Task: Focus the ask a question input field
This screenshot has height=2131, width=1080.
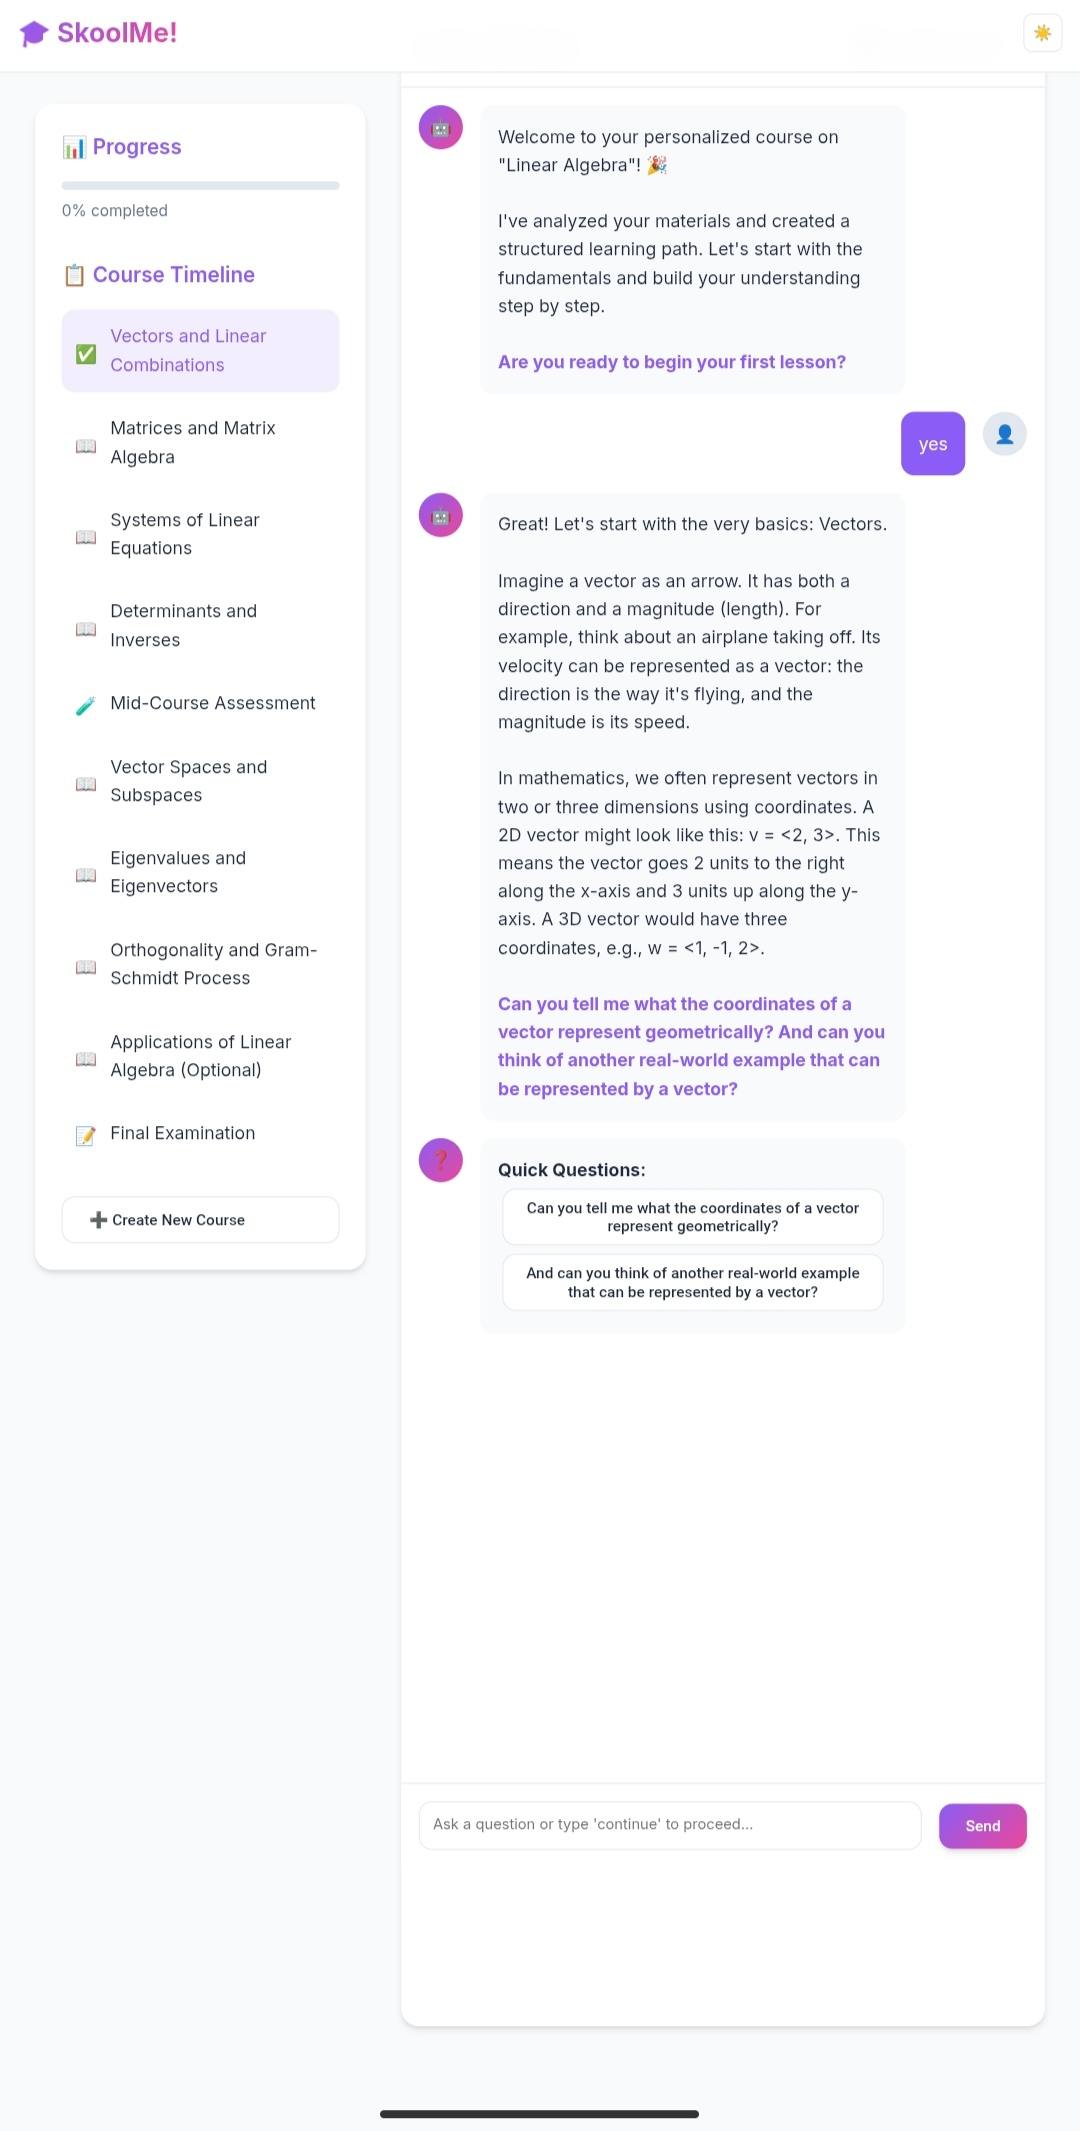Action: (669, 1825)
